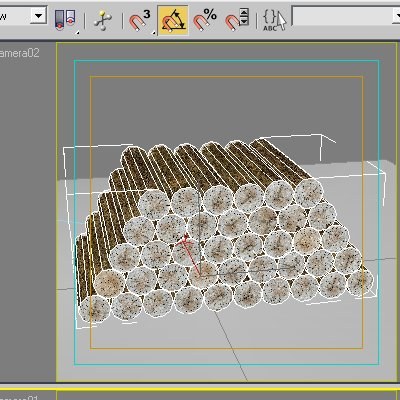This screenshot has width=400, height=400.
Task: Open Edit Named Selection Sets
Action: coord(274,21)
